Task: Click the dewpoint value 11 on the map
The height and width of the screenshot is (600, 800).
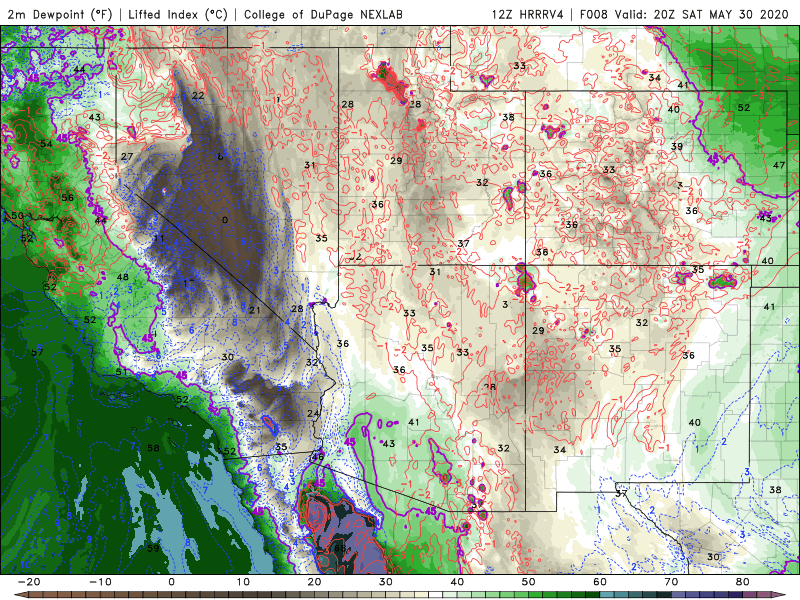Action: point(159,238)
